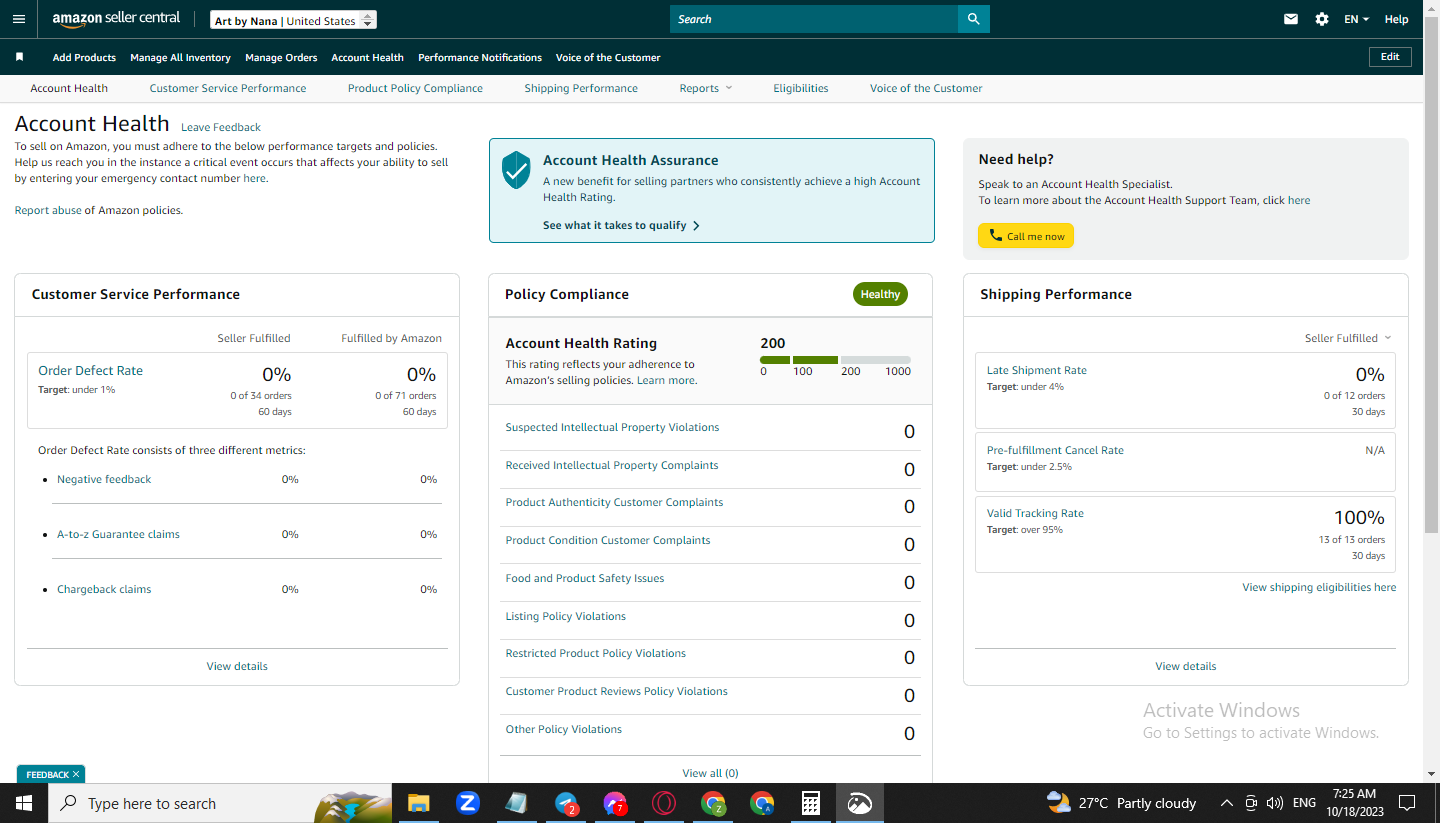Select the Account Health sub-tab
The width and height of the screenshot is (1440, 823).
(69, 88)
